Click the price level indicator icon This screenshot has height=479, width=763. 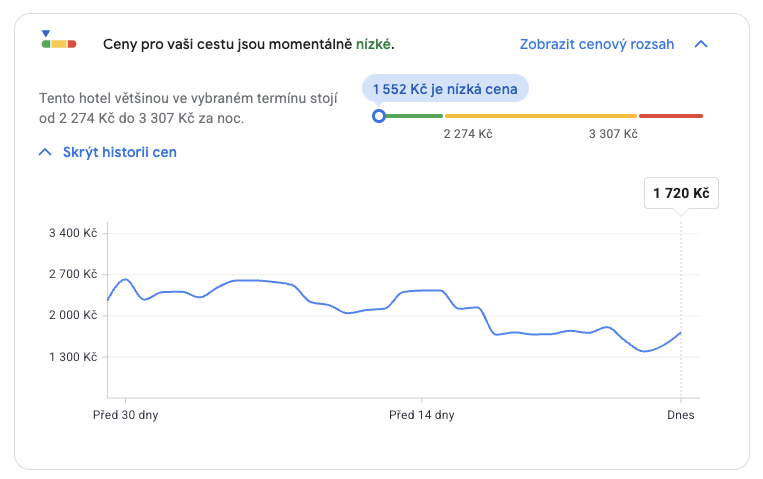click(58, 41)
